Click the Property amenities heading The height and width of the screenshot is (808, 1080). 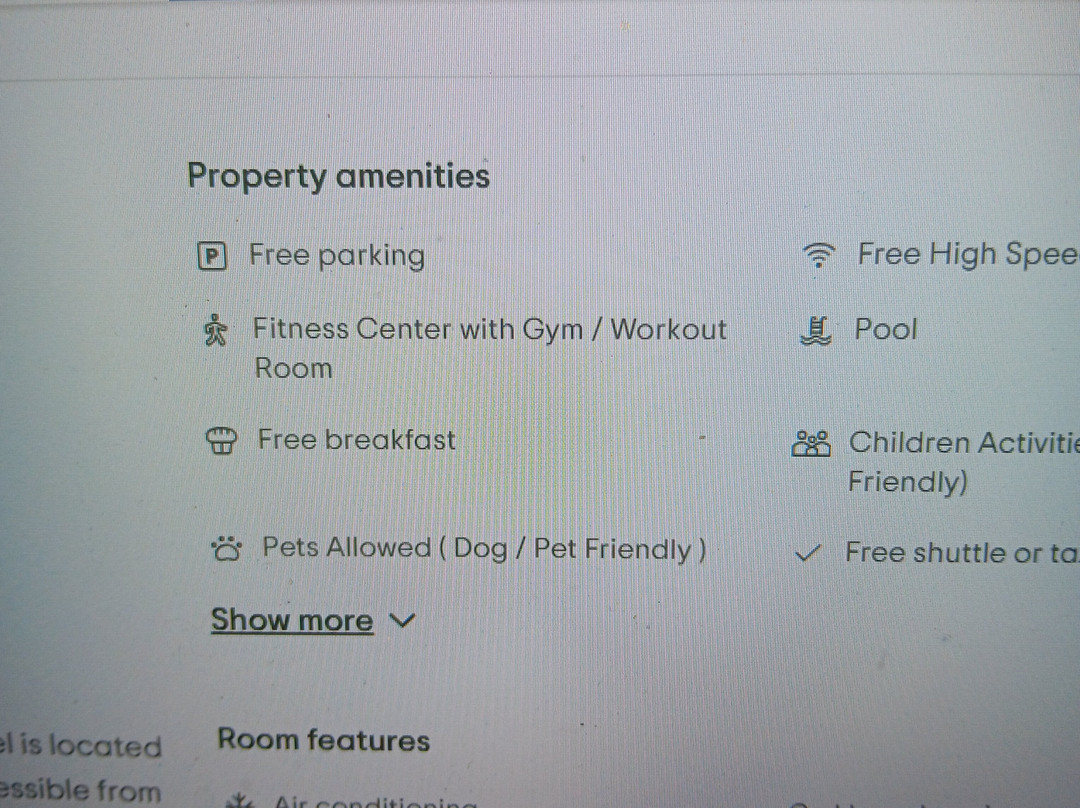point(338,176)
